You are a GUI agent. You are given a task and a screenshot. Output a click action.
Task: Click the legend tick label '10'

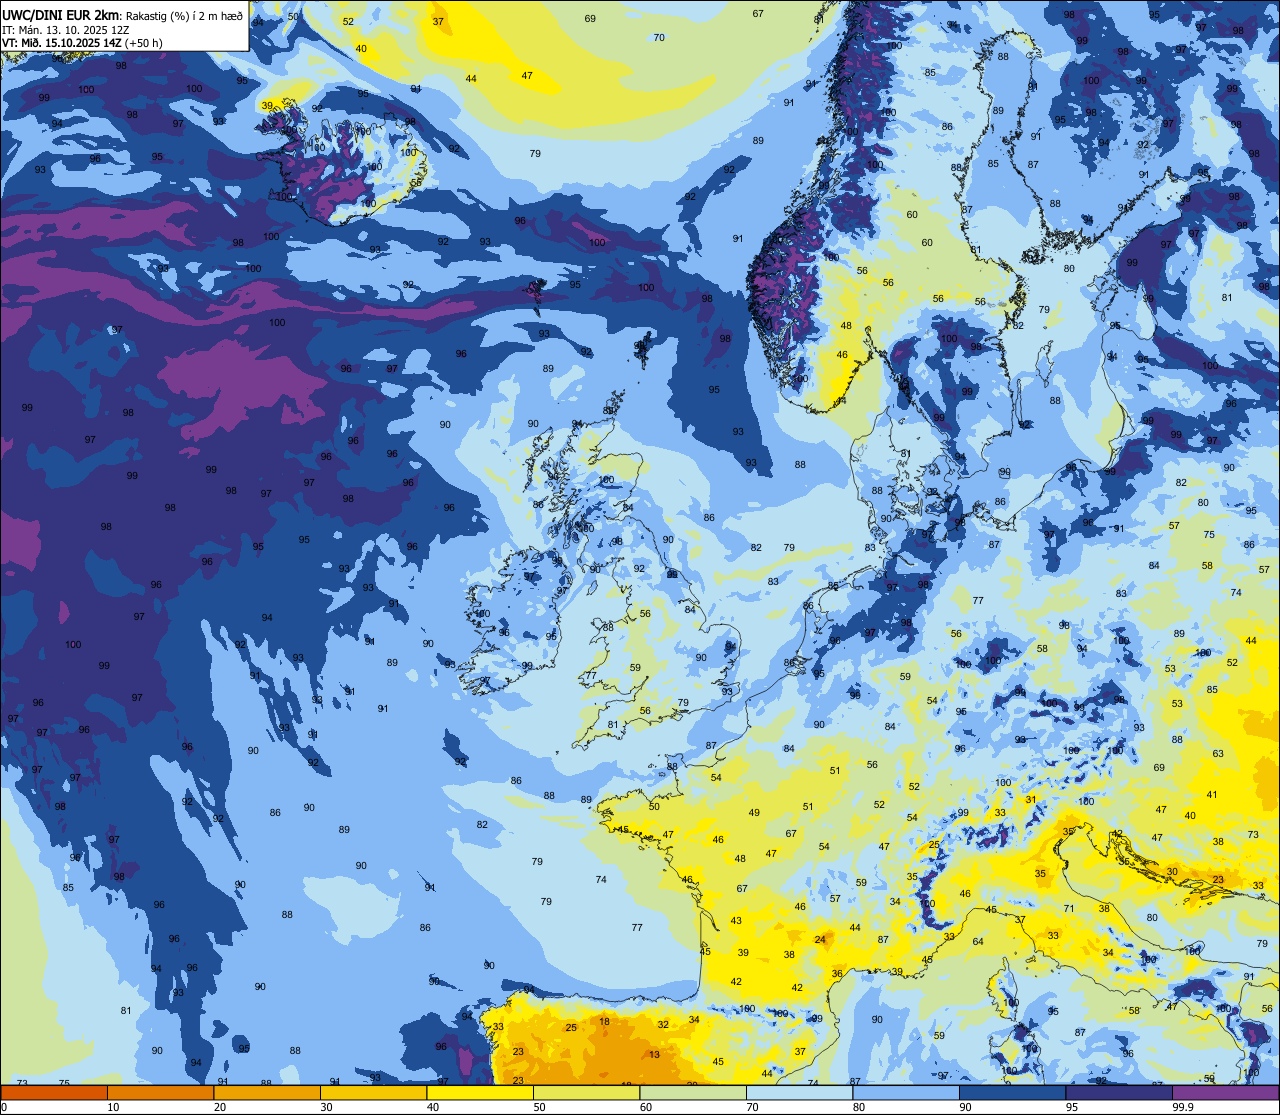[113, 1107]
